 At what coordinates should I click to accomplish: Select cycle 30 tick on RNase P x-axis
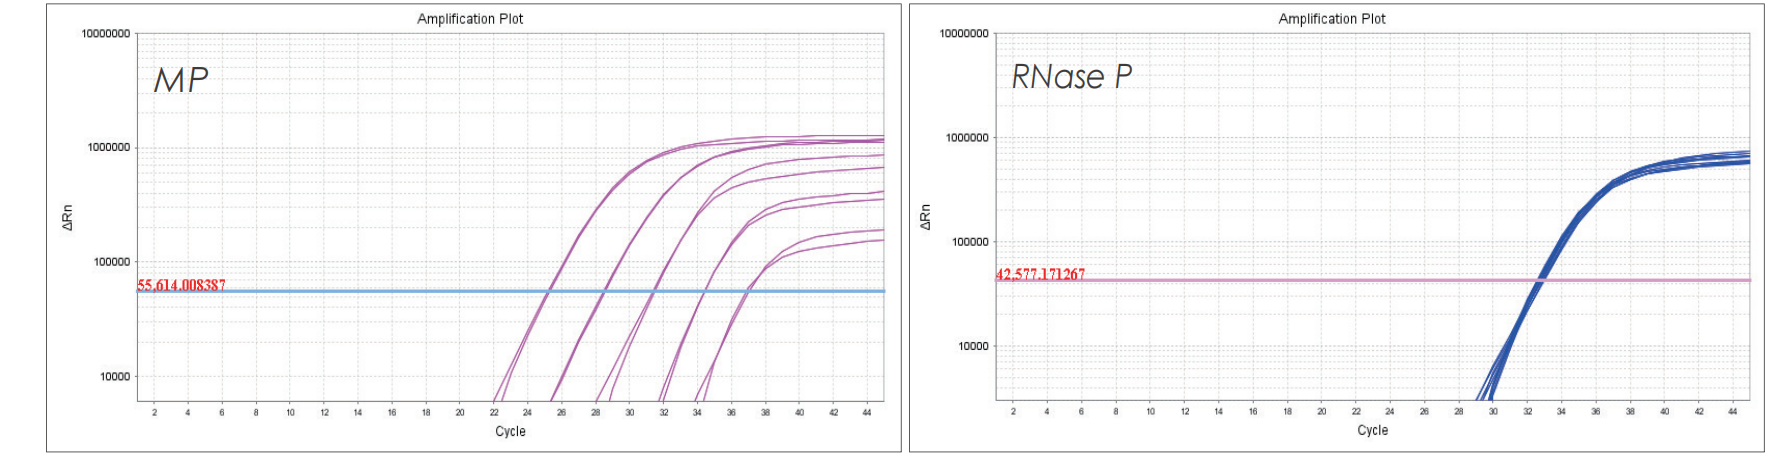point(1492,411)
